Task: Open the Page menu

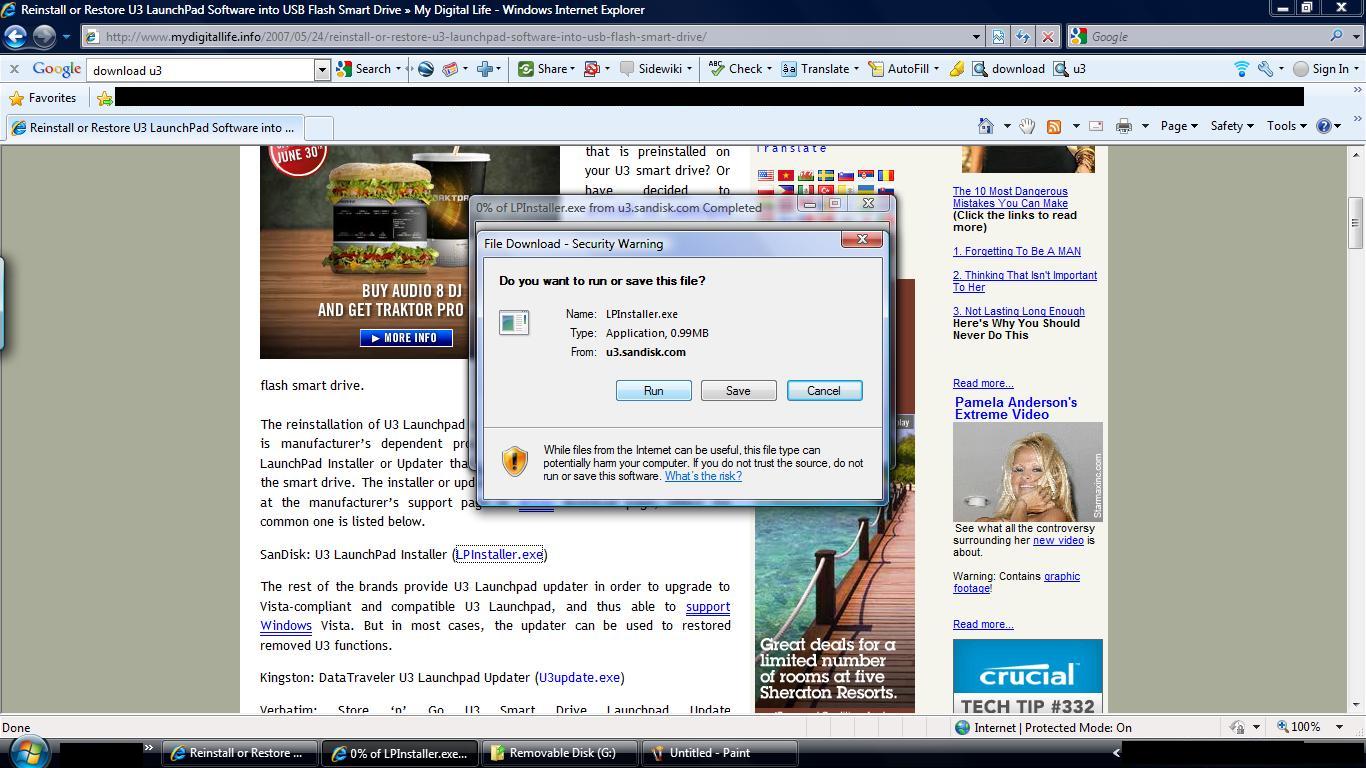Action: pos(1179,126)
